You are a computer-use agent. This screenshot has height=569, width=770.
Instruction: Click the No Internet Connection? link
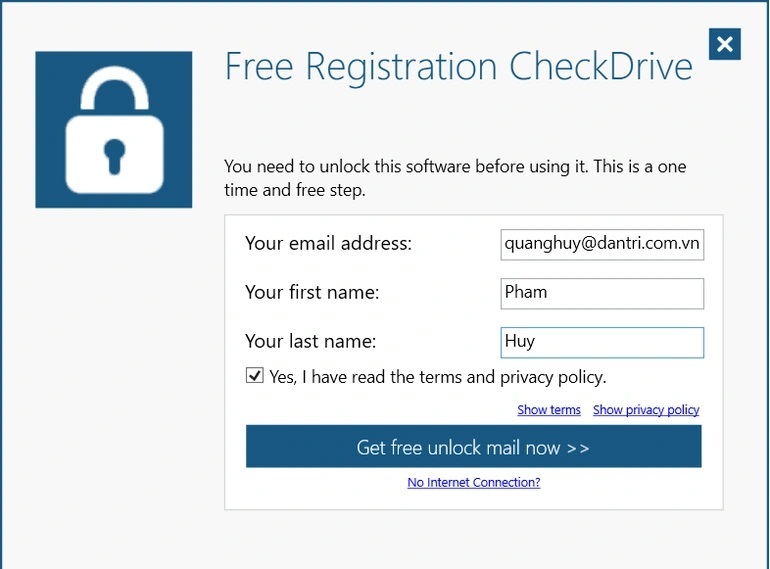click(474, 482)
